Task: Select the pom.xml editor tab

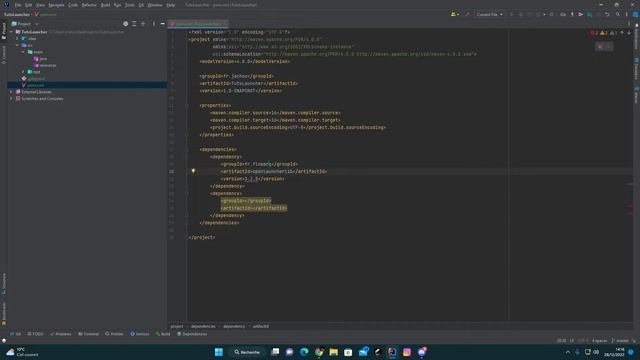Action: (198, 24)
